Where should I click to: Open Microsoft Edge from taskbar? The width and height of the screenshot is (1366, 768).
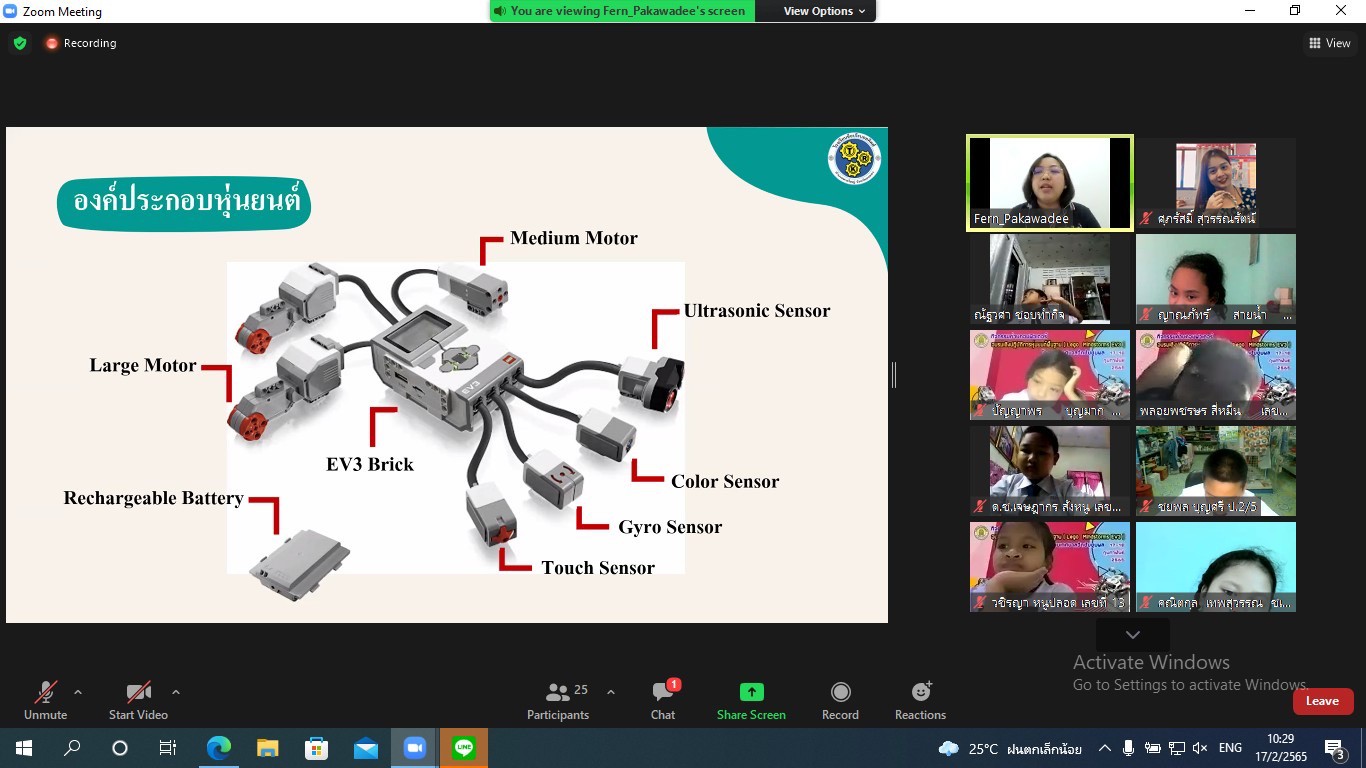pyautogui.click(x=218, y=748)
